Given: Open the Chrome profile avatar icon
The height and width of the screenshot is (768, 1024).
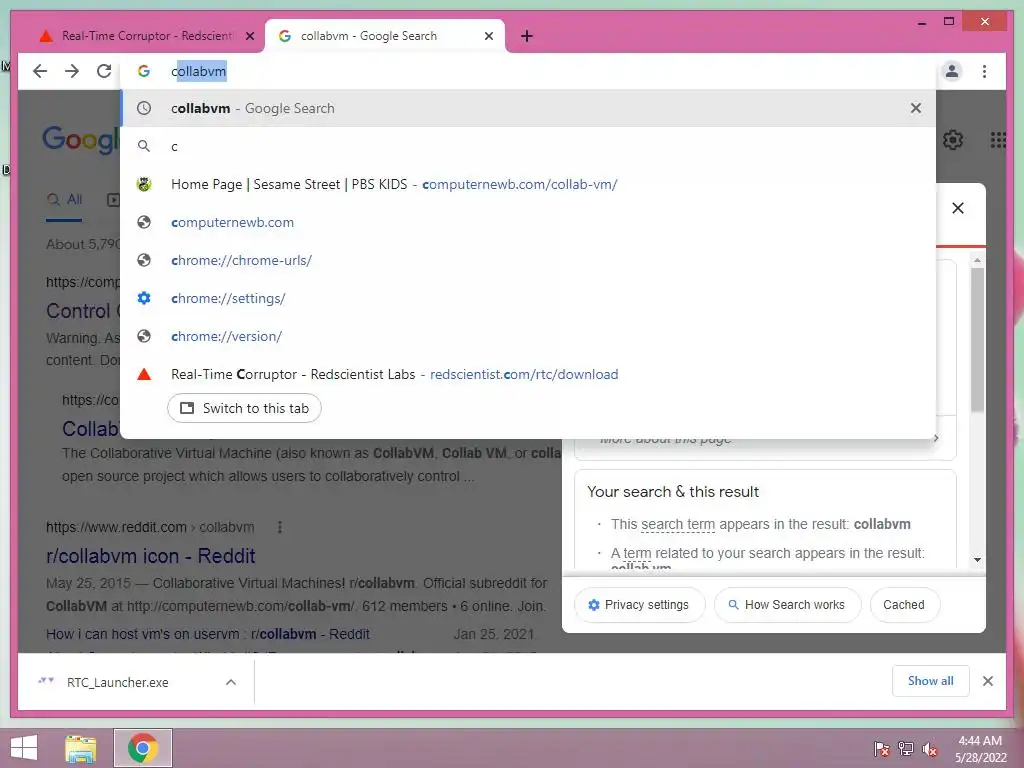Looking at the screenshot, I should pos(952,71).
